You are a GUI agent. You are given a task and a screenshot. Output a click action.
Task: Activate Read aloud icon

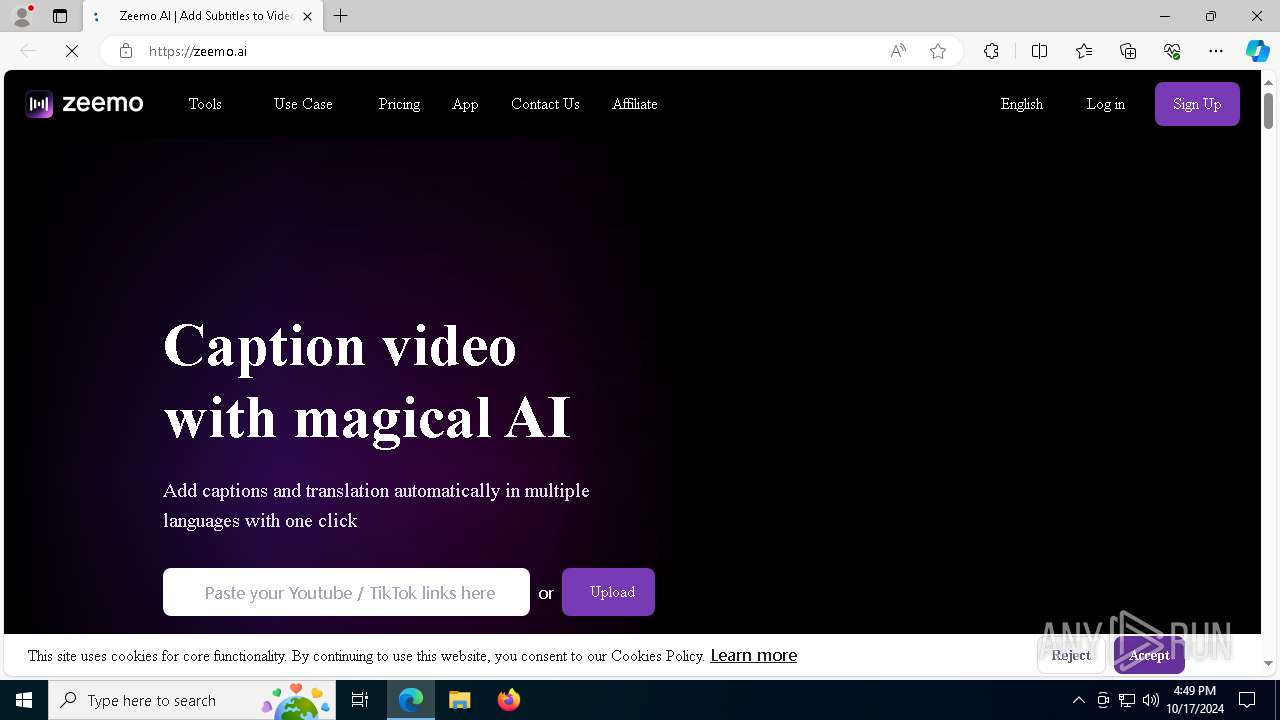898,51
